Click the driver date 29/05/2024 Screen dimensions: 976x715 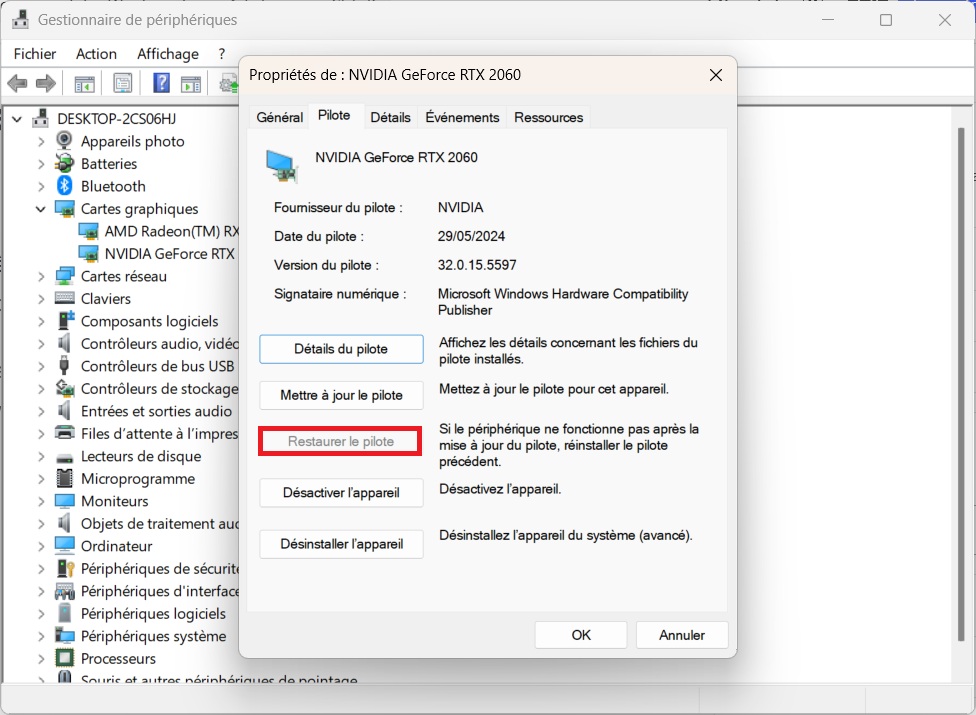click(471, 236)
